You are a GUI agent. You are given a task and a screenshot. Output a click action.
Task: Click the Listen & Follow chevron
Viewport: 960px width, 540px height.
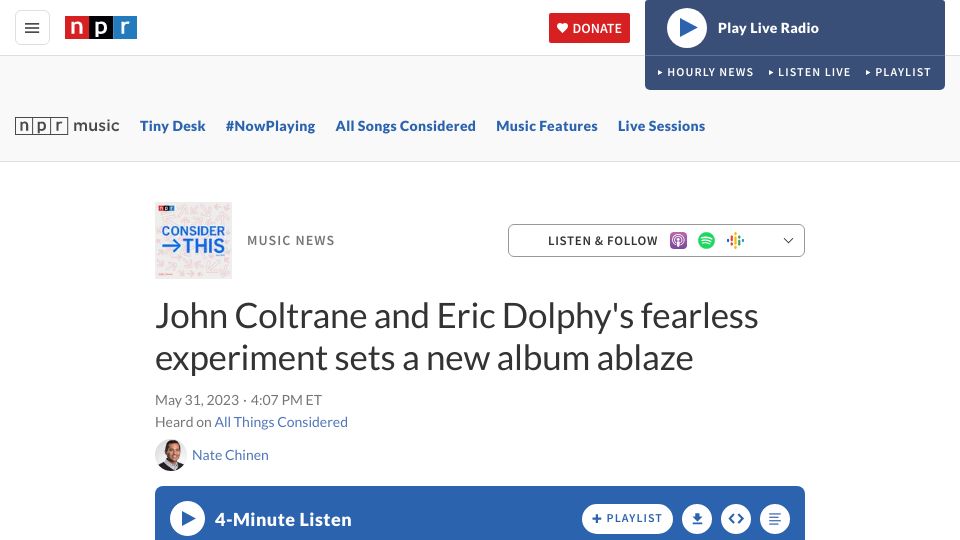(789, 241)
